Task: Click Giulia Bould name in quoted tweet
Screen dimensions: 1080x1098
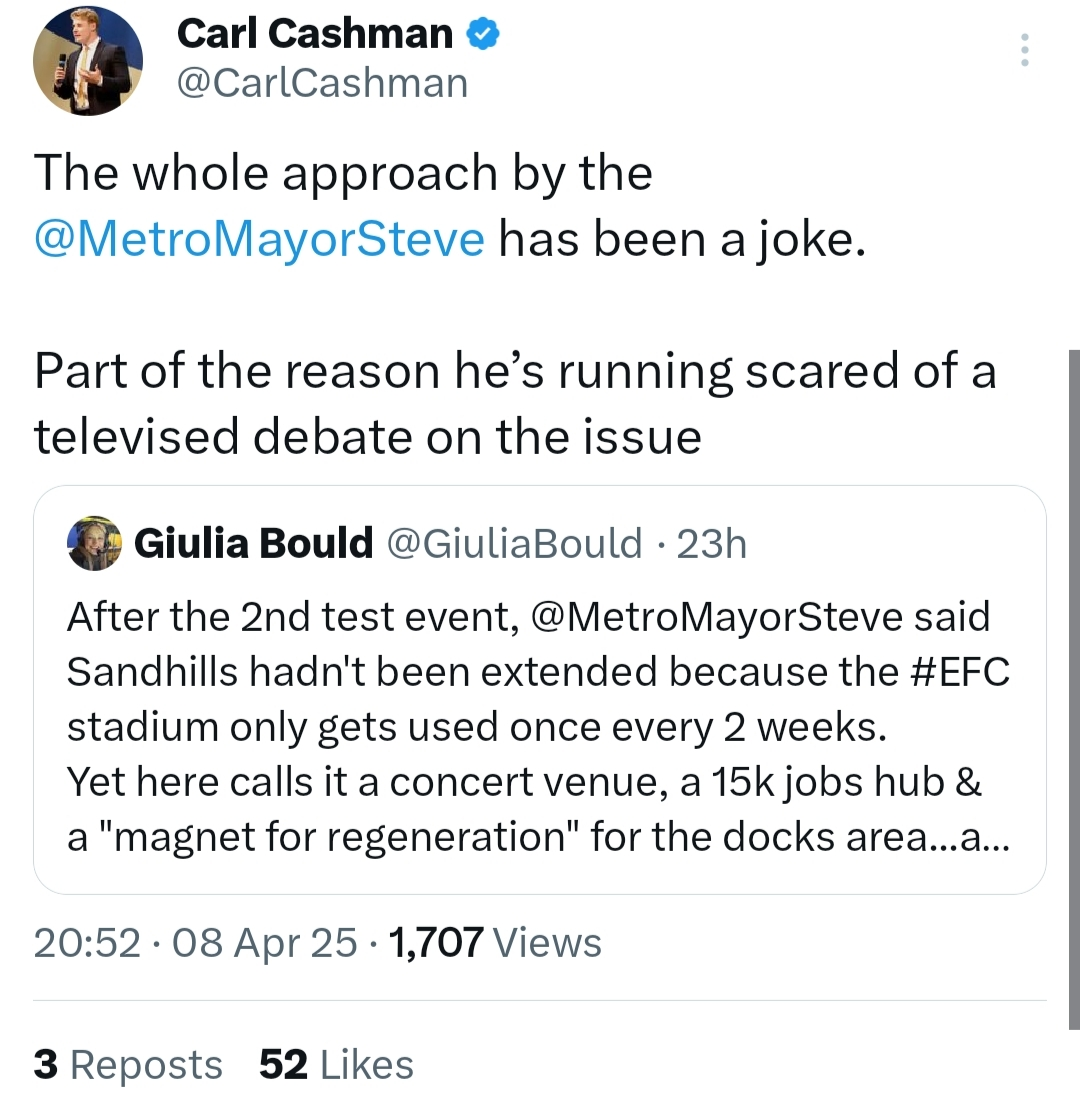Action: 253,543
